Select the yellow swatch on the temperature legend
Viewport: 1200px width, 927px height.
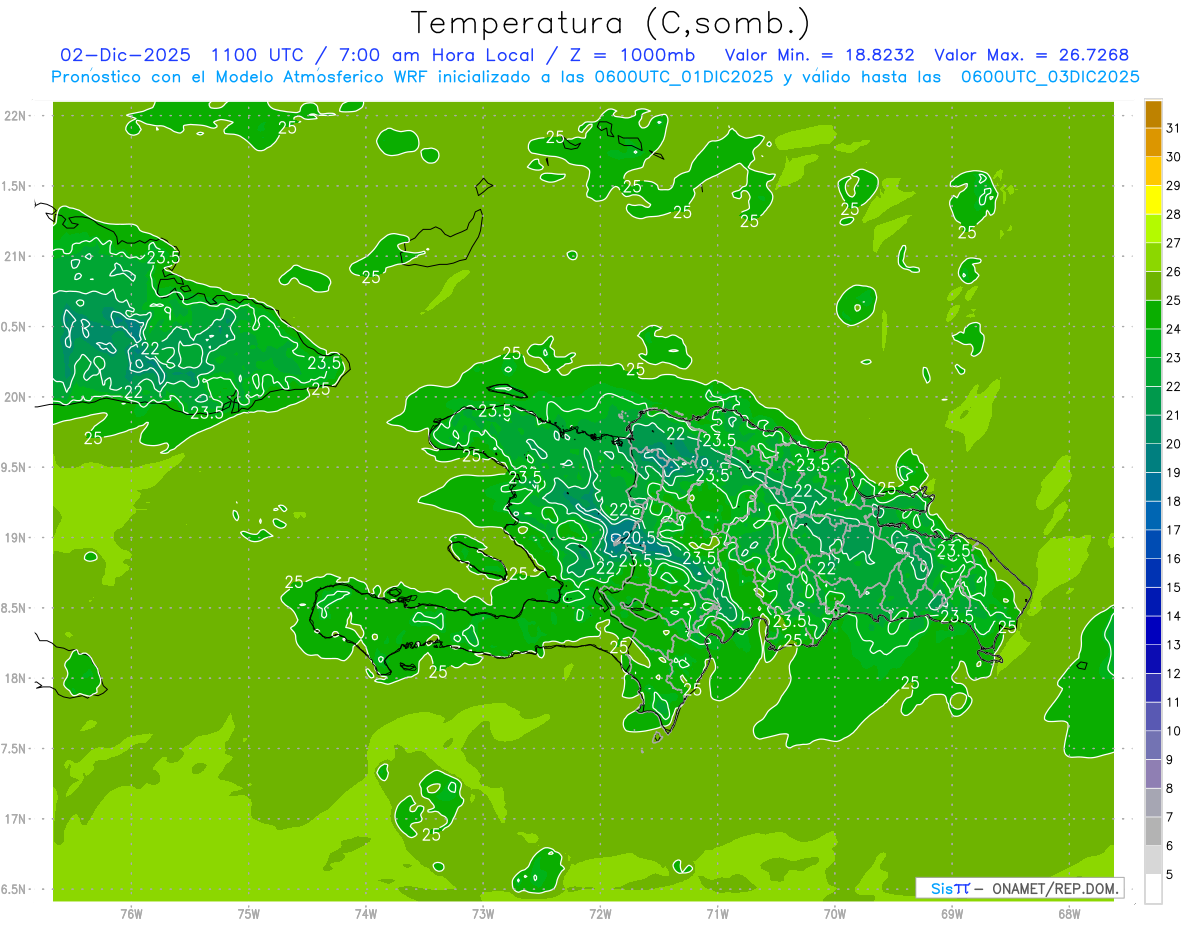[1153, 200]
